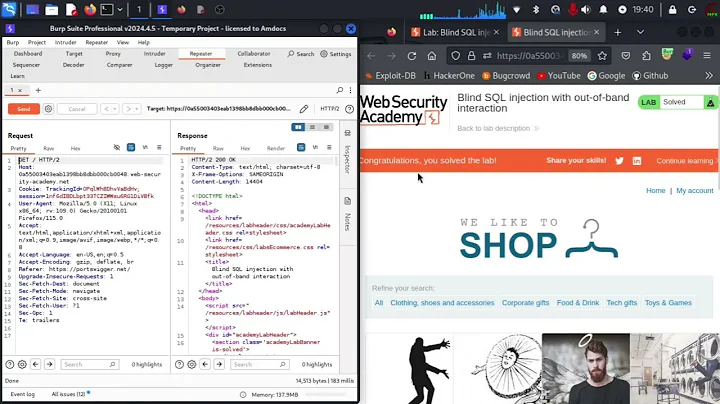The height and width of the screenshot is (404, 720).
Task: Click Search in Burp toolbar
Action: click(x=301, y=54)
